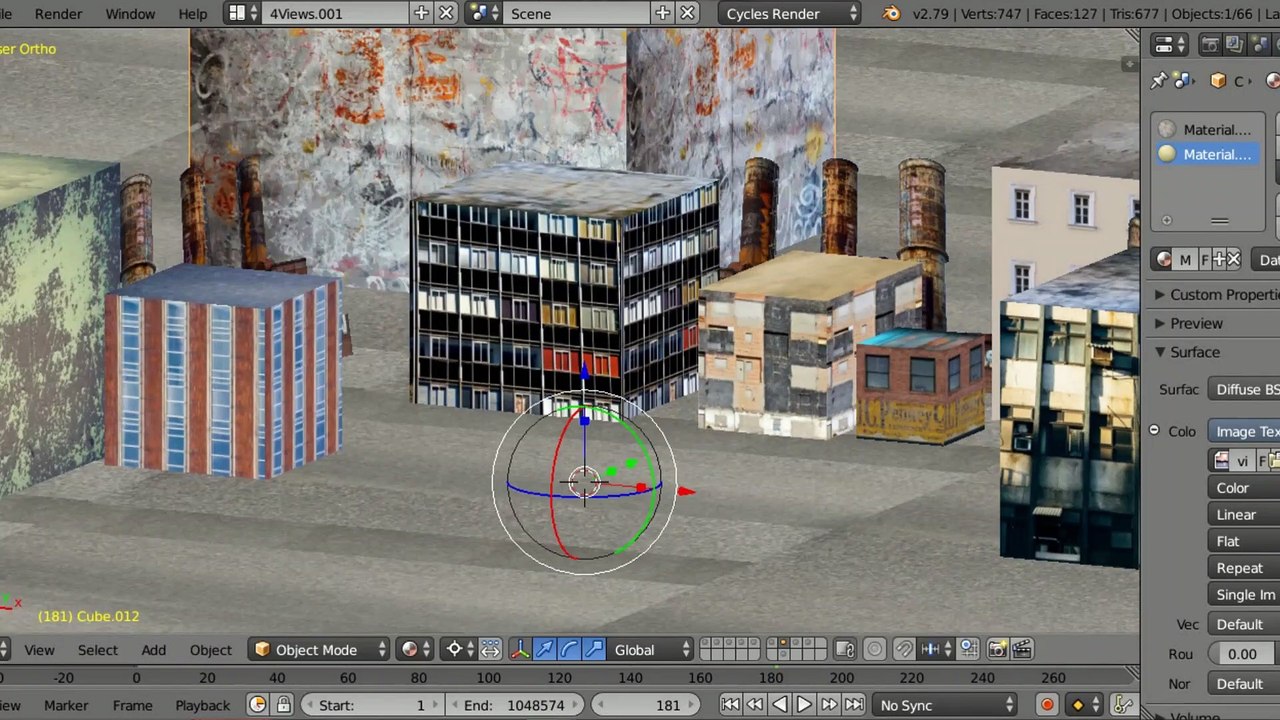Screen dimensions: 1280x720
Task: Add a new scene with plus button
Action: tap(662, 13)
